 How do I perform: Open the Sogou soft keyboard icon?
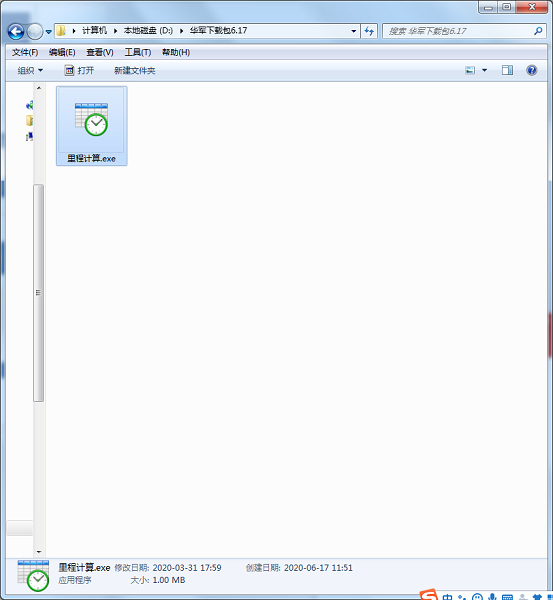point(507,597)
